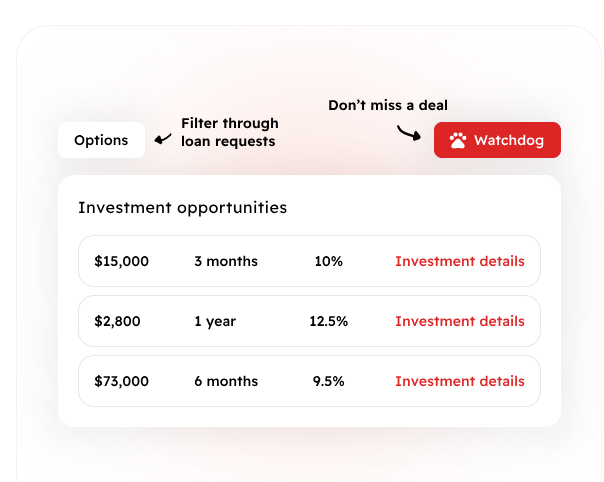Select the $73,000 investment amount

click(122, 381)
